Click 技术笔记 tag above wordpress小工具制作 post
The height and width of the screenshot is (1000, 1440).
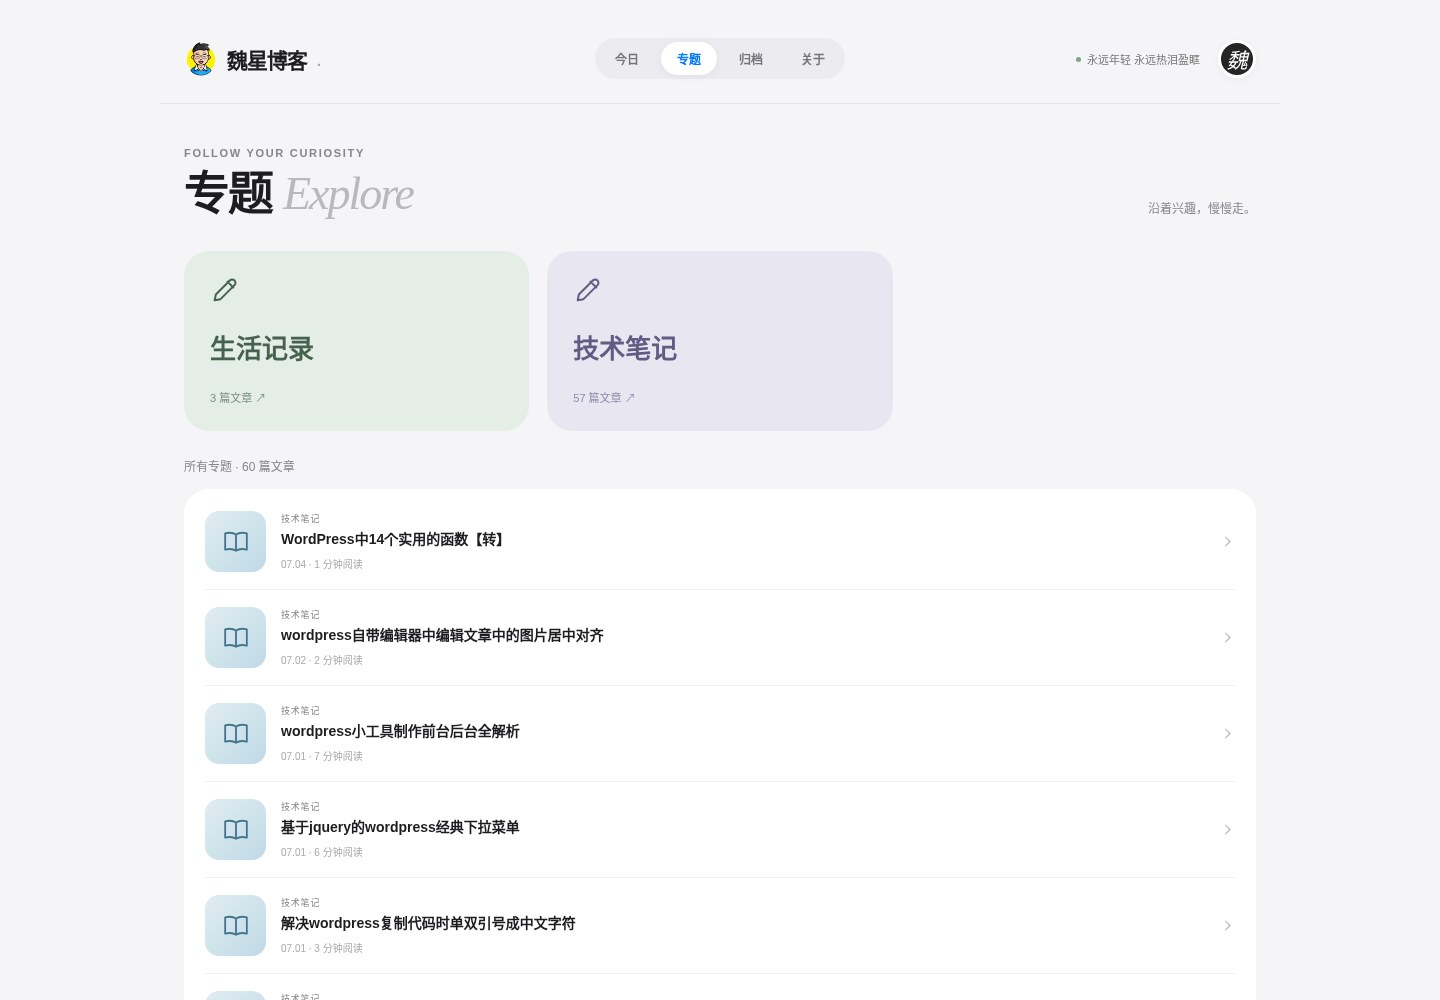click(300, 711)
